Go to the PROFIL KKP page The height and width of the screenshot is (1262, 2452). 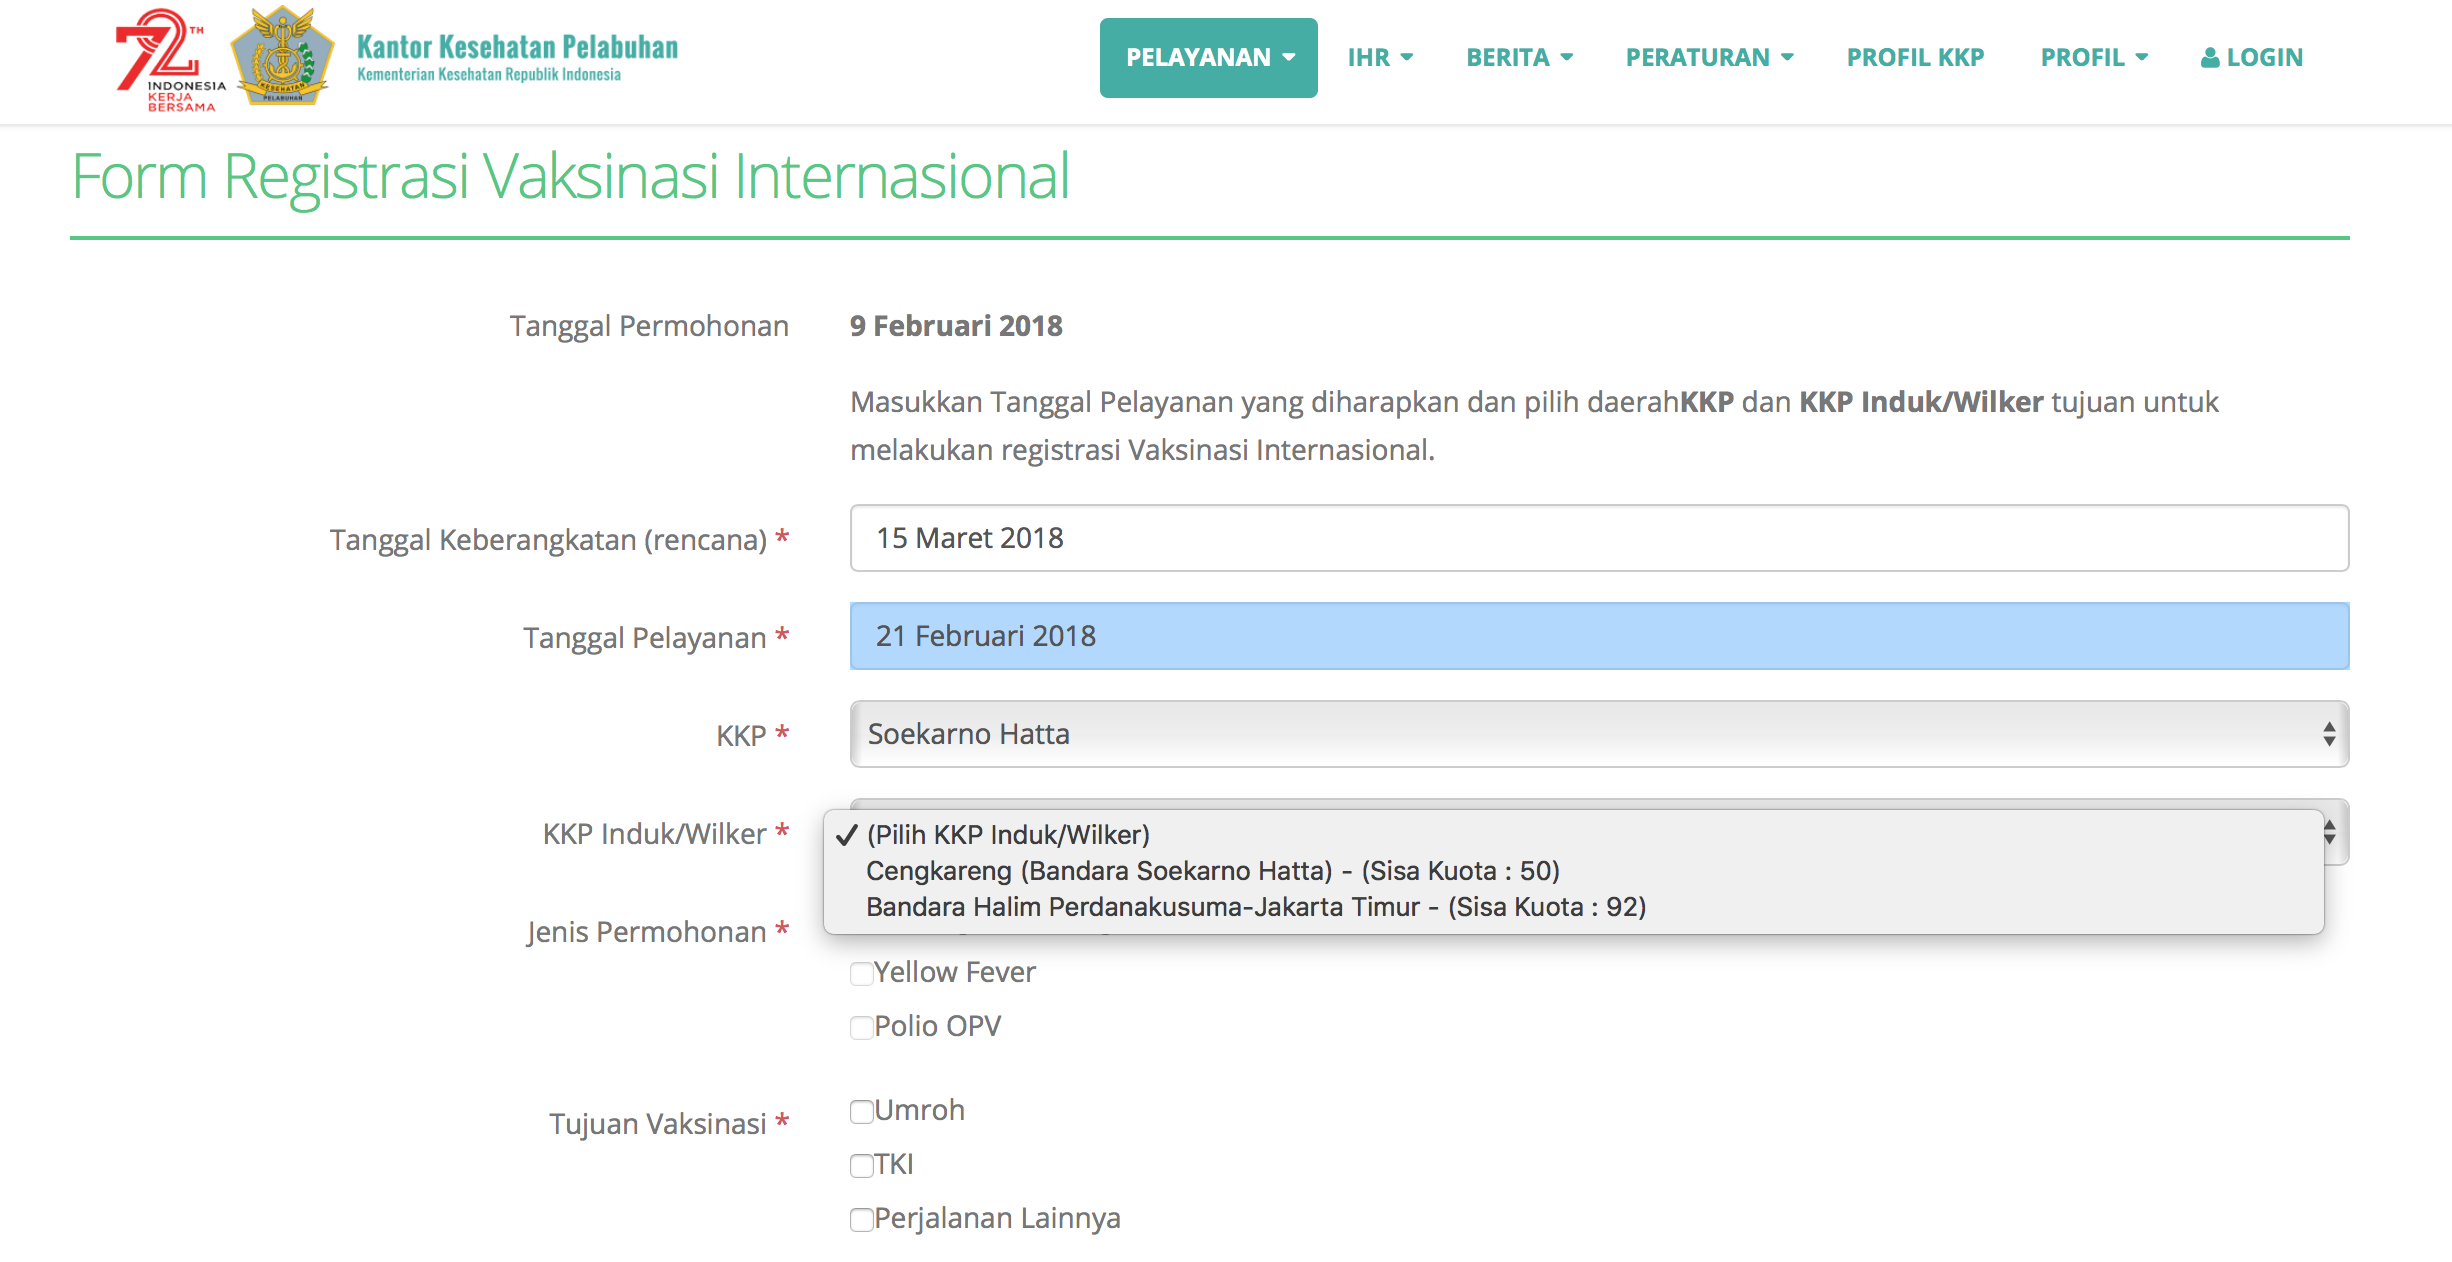coord(1915,57)
